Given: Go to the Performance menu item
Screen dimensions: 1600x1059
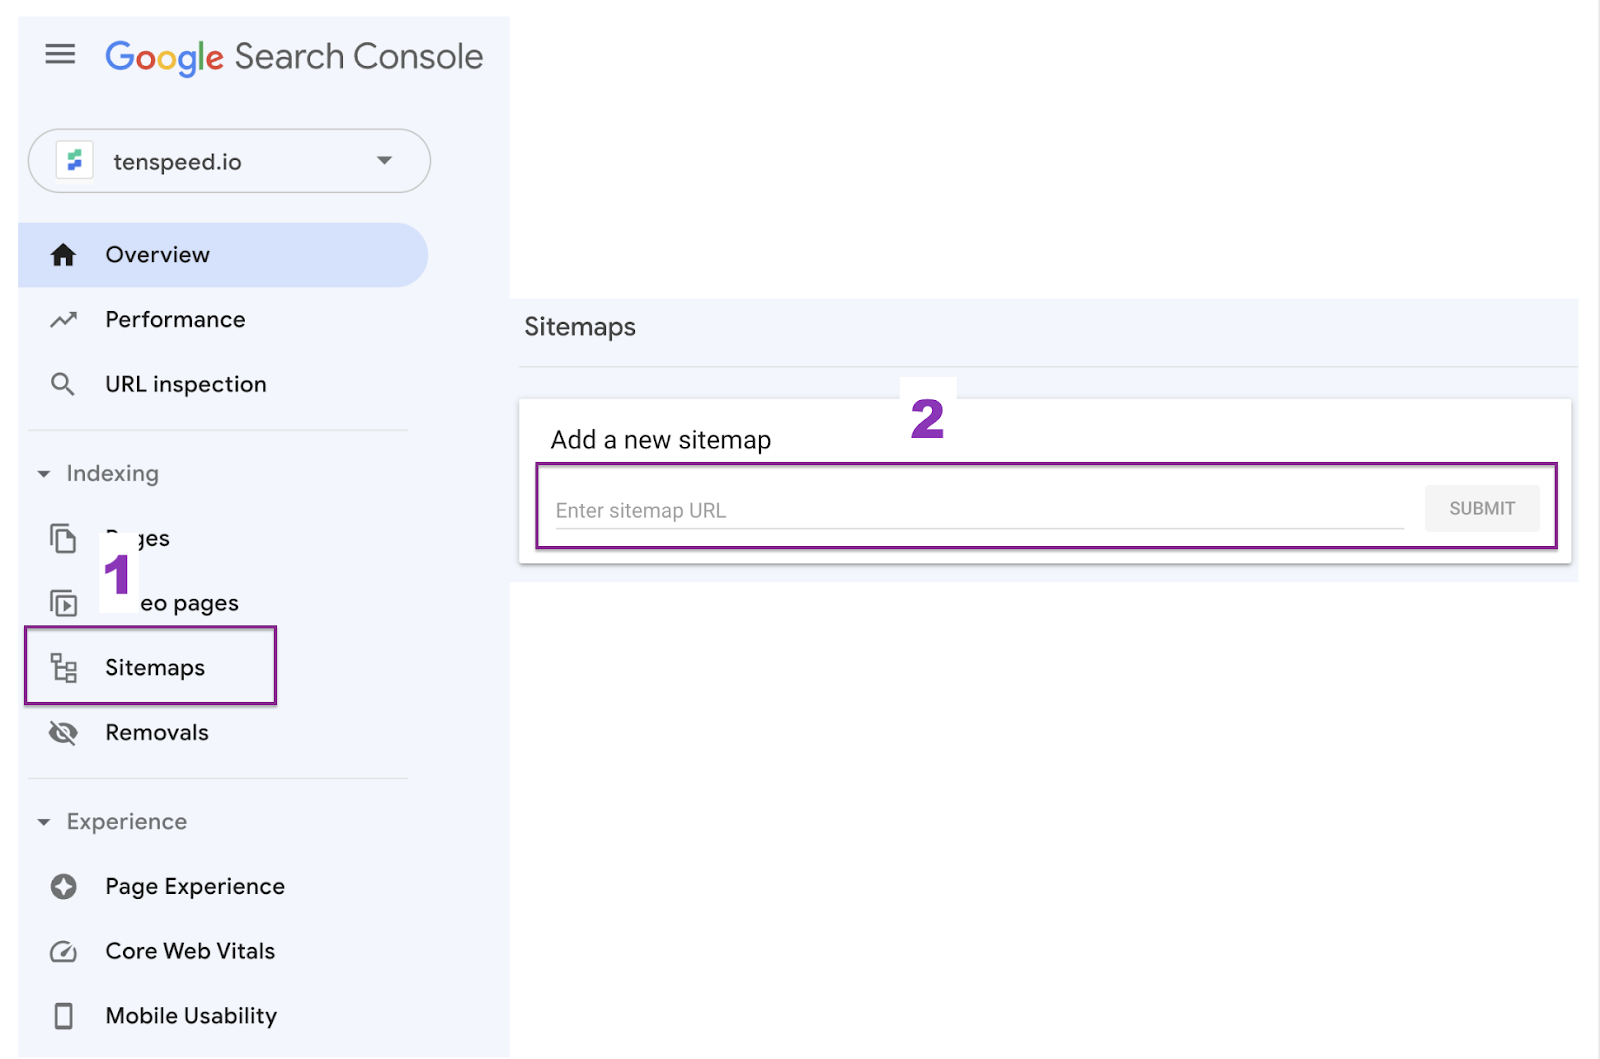Looking at the screenshot, I should point(175,320).
